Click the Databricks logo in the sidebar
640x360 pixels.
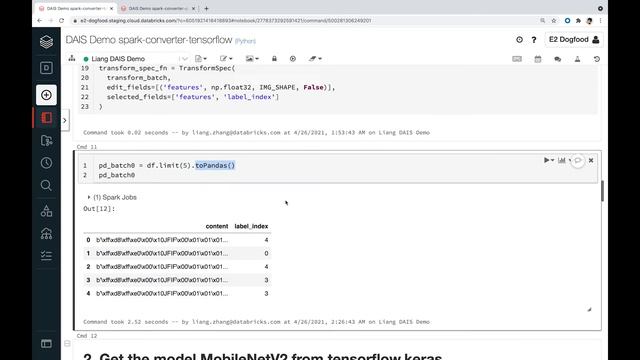pyautogui.click(x=46, y=42)
